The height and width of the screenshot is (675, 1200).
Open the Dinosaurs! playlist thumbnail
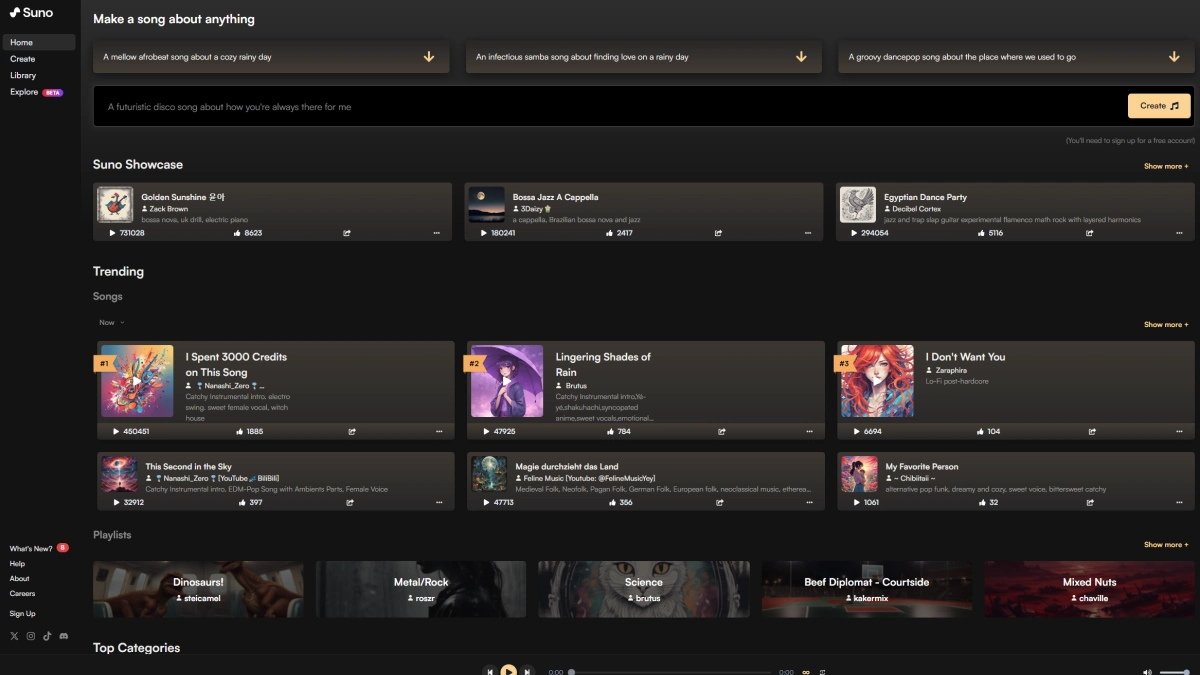tap(198, 589)
